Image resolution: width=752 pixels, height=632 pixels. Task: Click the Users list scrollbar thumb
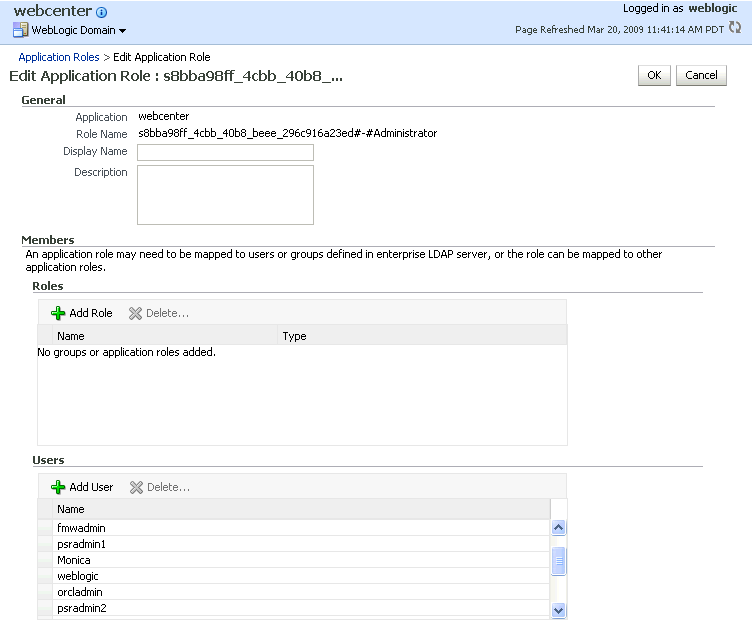point(559,561)
